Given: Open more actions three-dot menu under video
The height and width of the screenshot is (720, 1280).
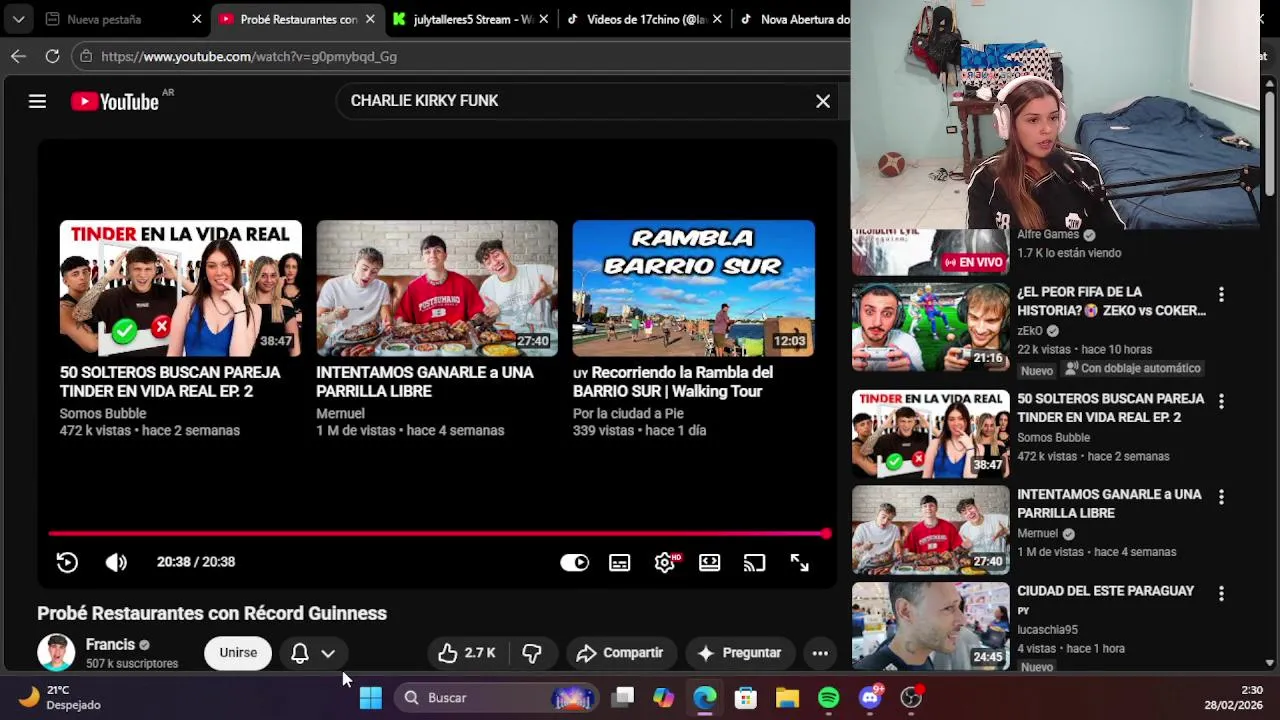Looking at the screenshot, I should click(820, 653).
